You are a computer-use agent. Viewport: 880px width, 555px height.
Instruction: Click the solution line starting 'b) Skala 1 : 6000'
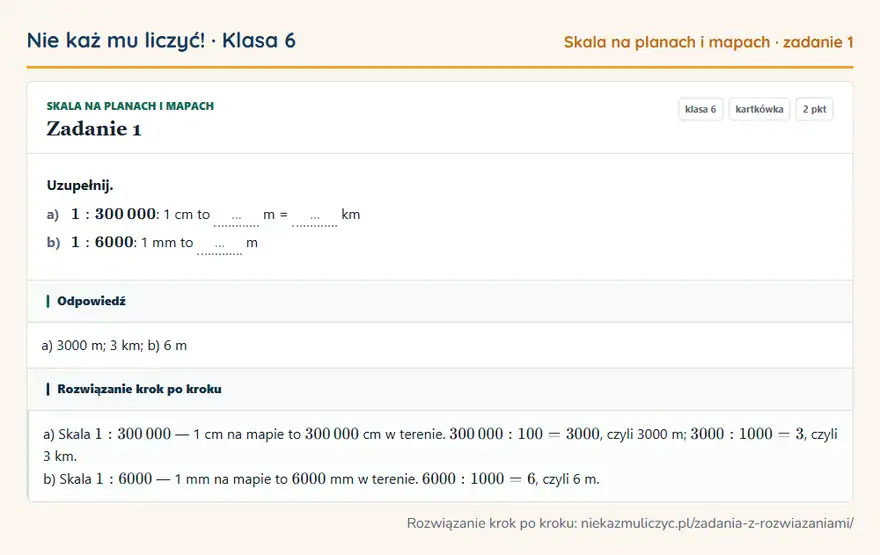[321, 479]
